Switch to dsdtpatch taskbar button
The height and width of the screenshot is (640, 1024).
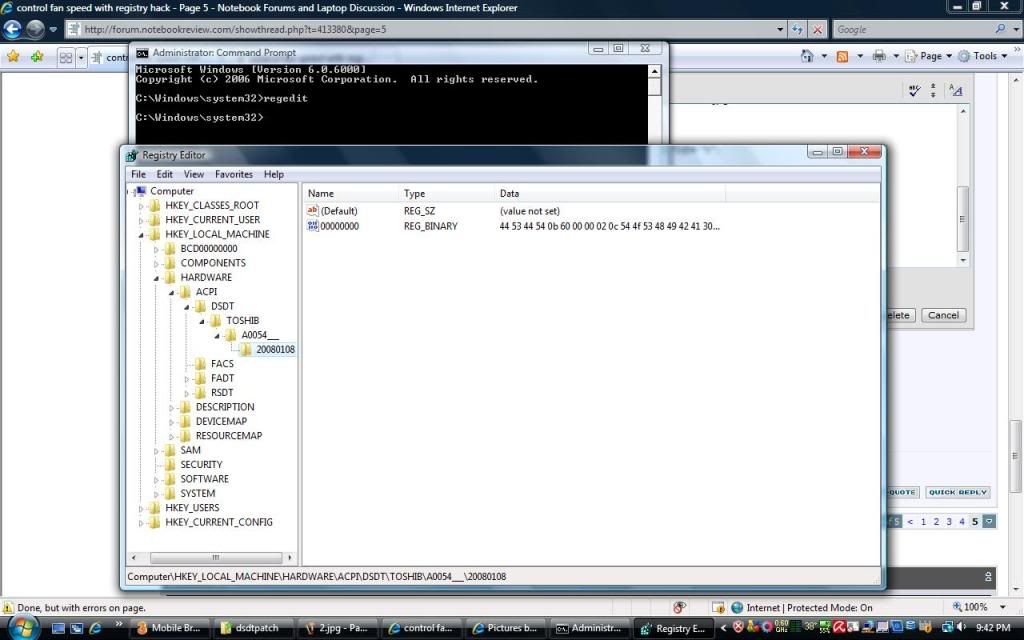pos(256,628)
